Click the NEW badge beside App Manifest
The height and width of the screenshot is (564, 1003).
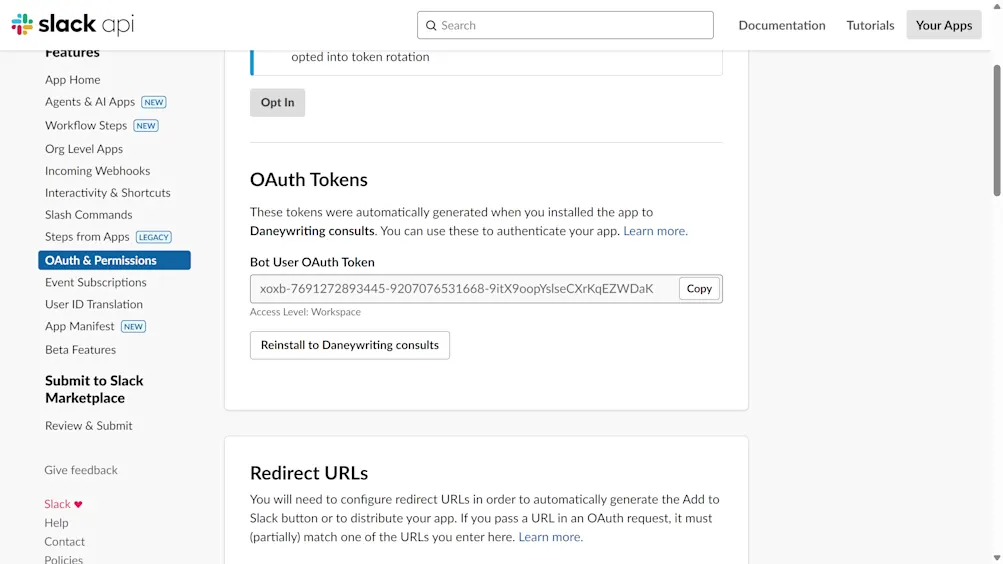coord(133,327)
